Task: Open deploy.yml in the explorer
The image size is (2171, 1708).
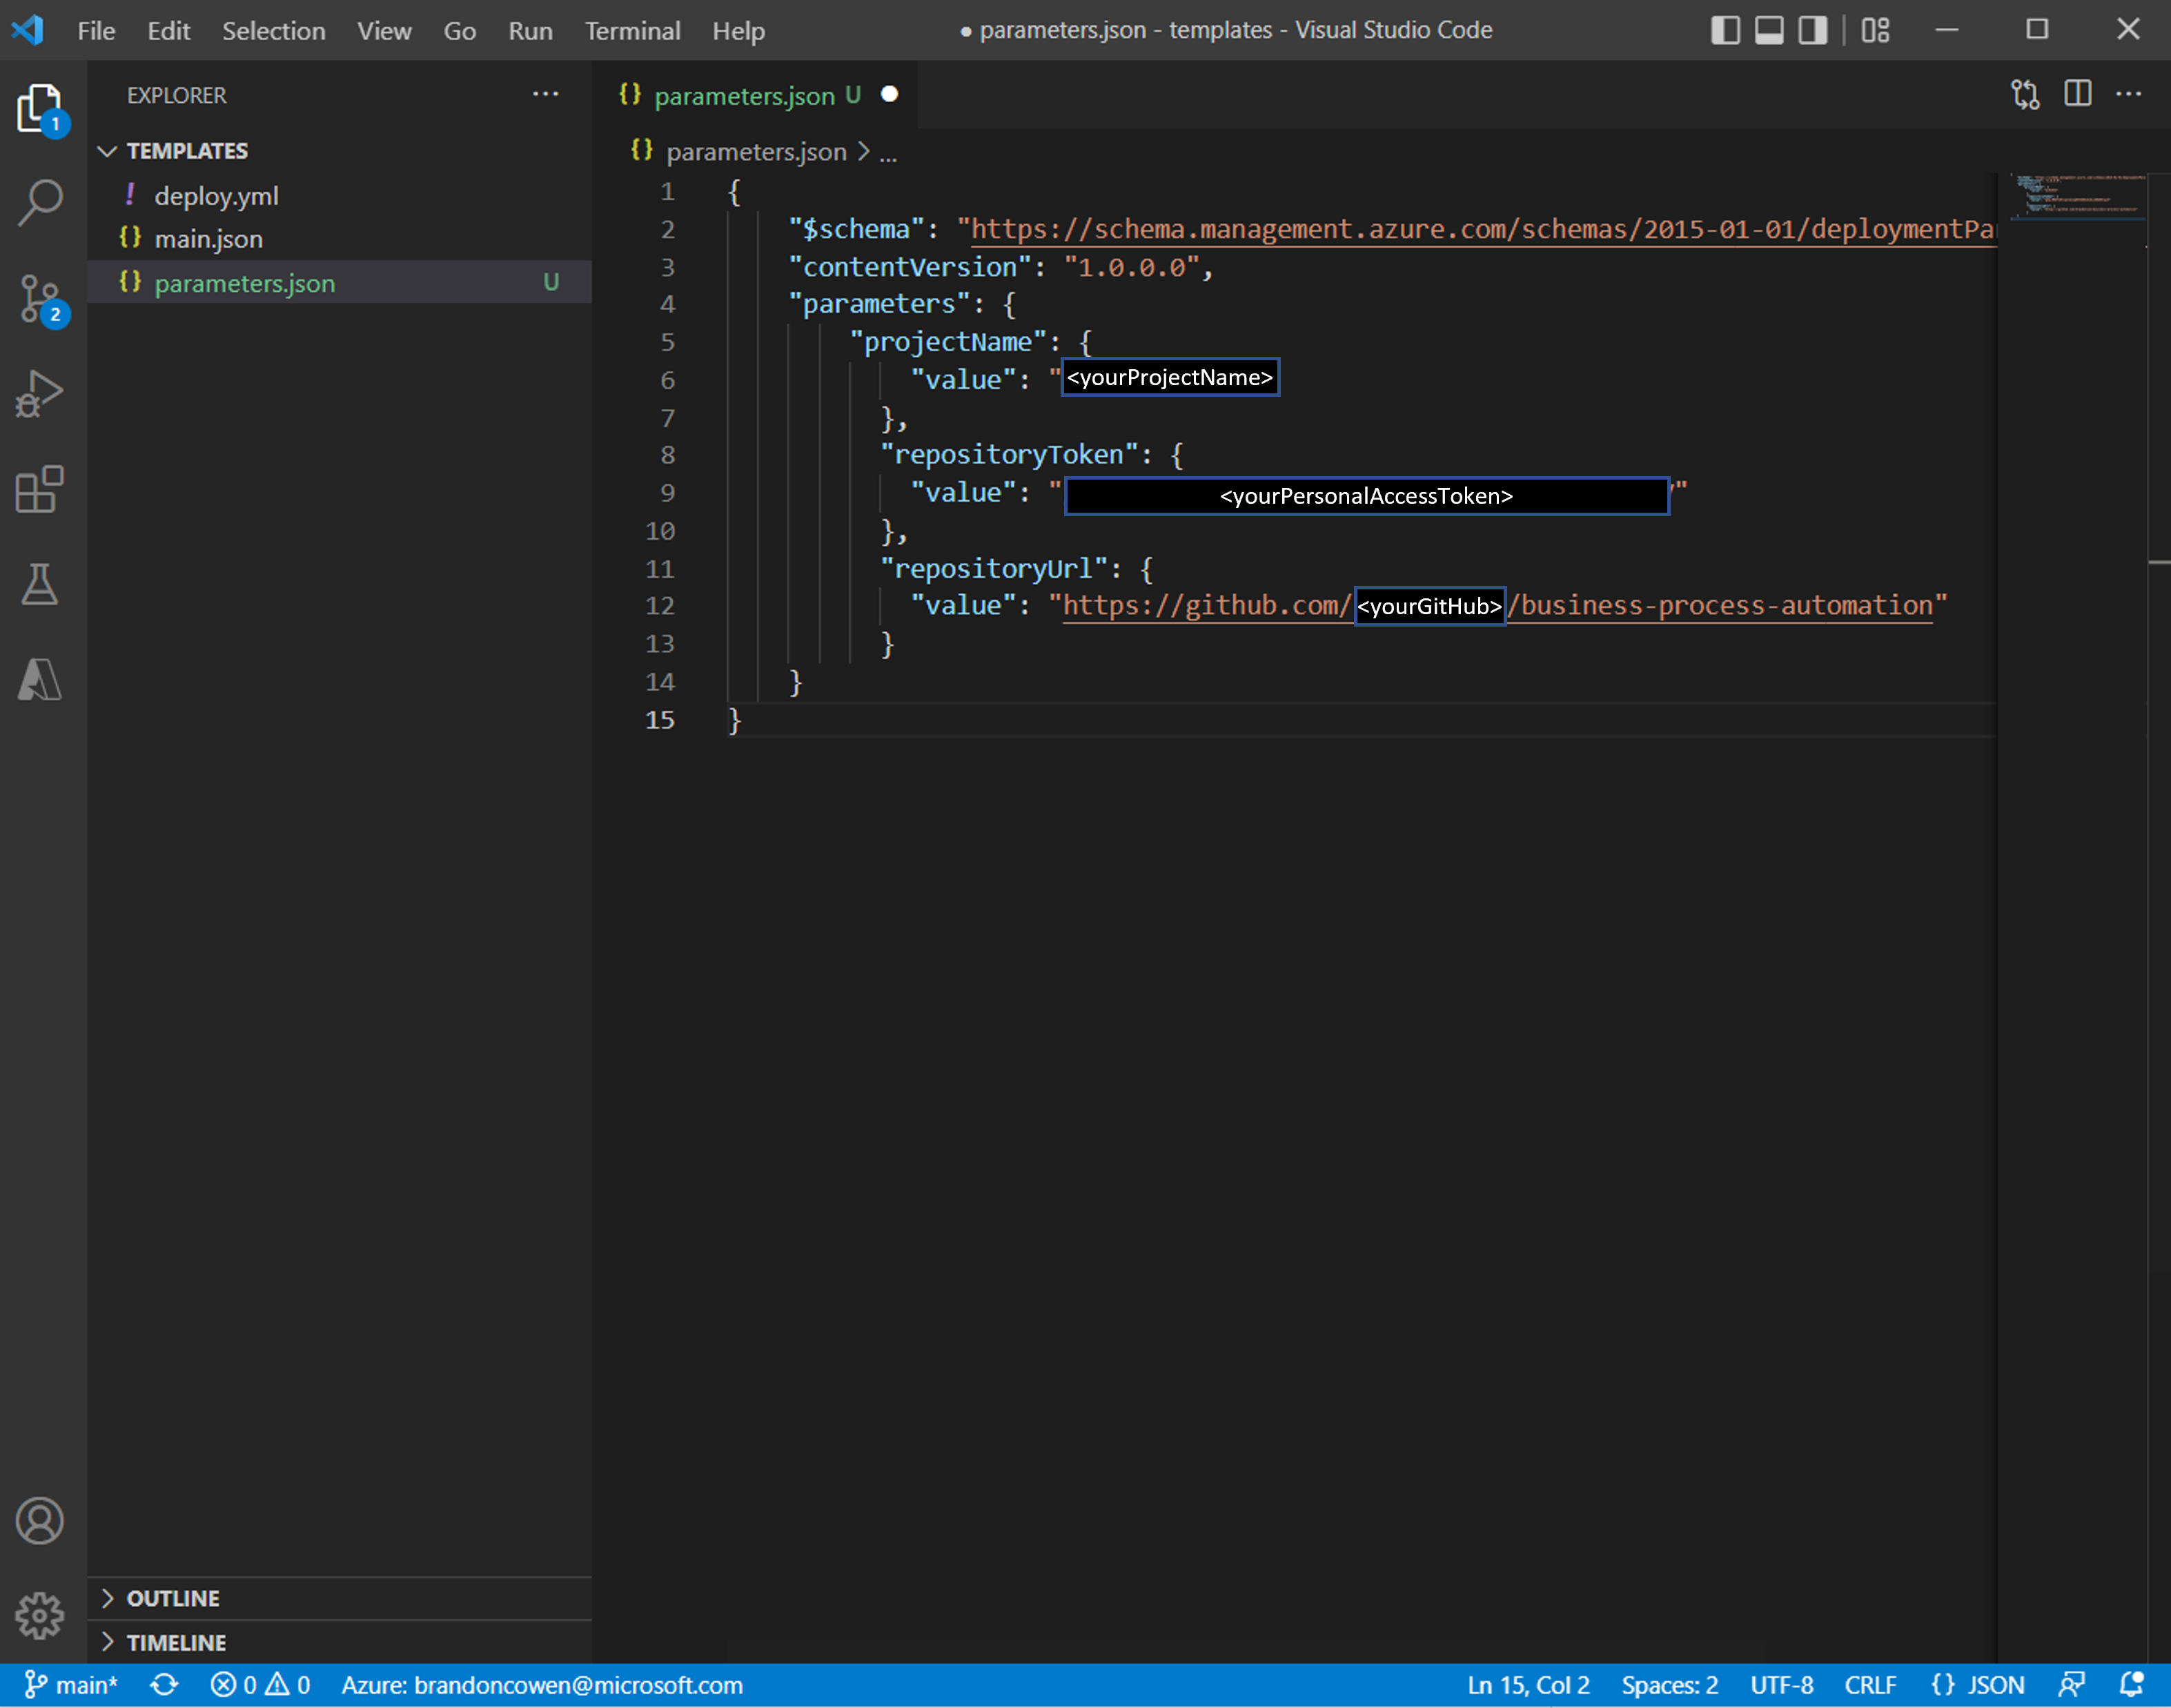Action: coord(216,196)
